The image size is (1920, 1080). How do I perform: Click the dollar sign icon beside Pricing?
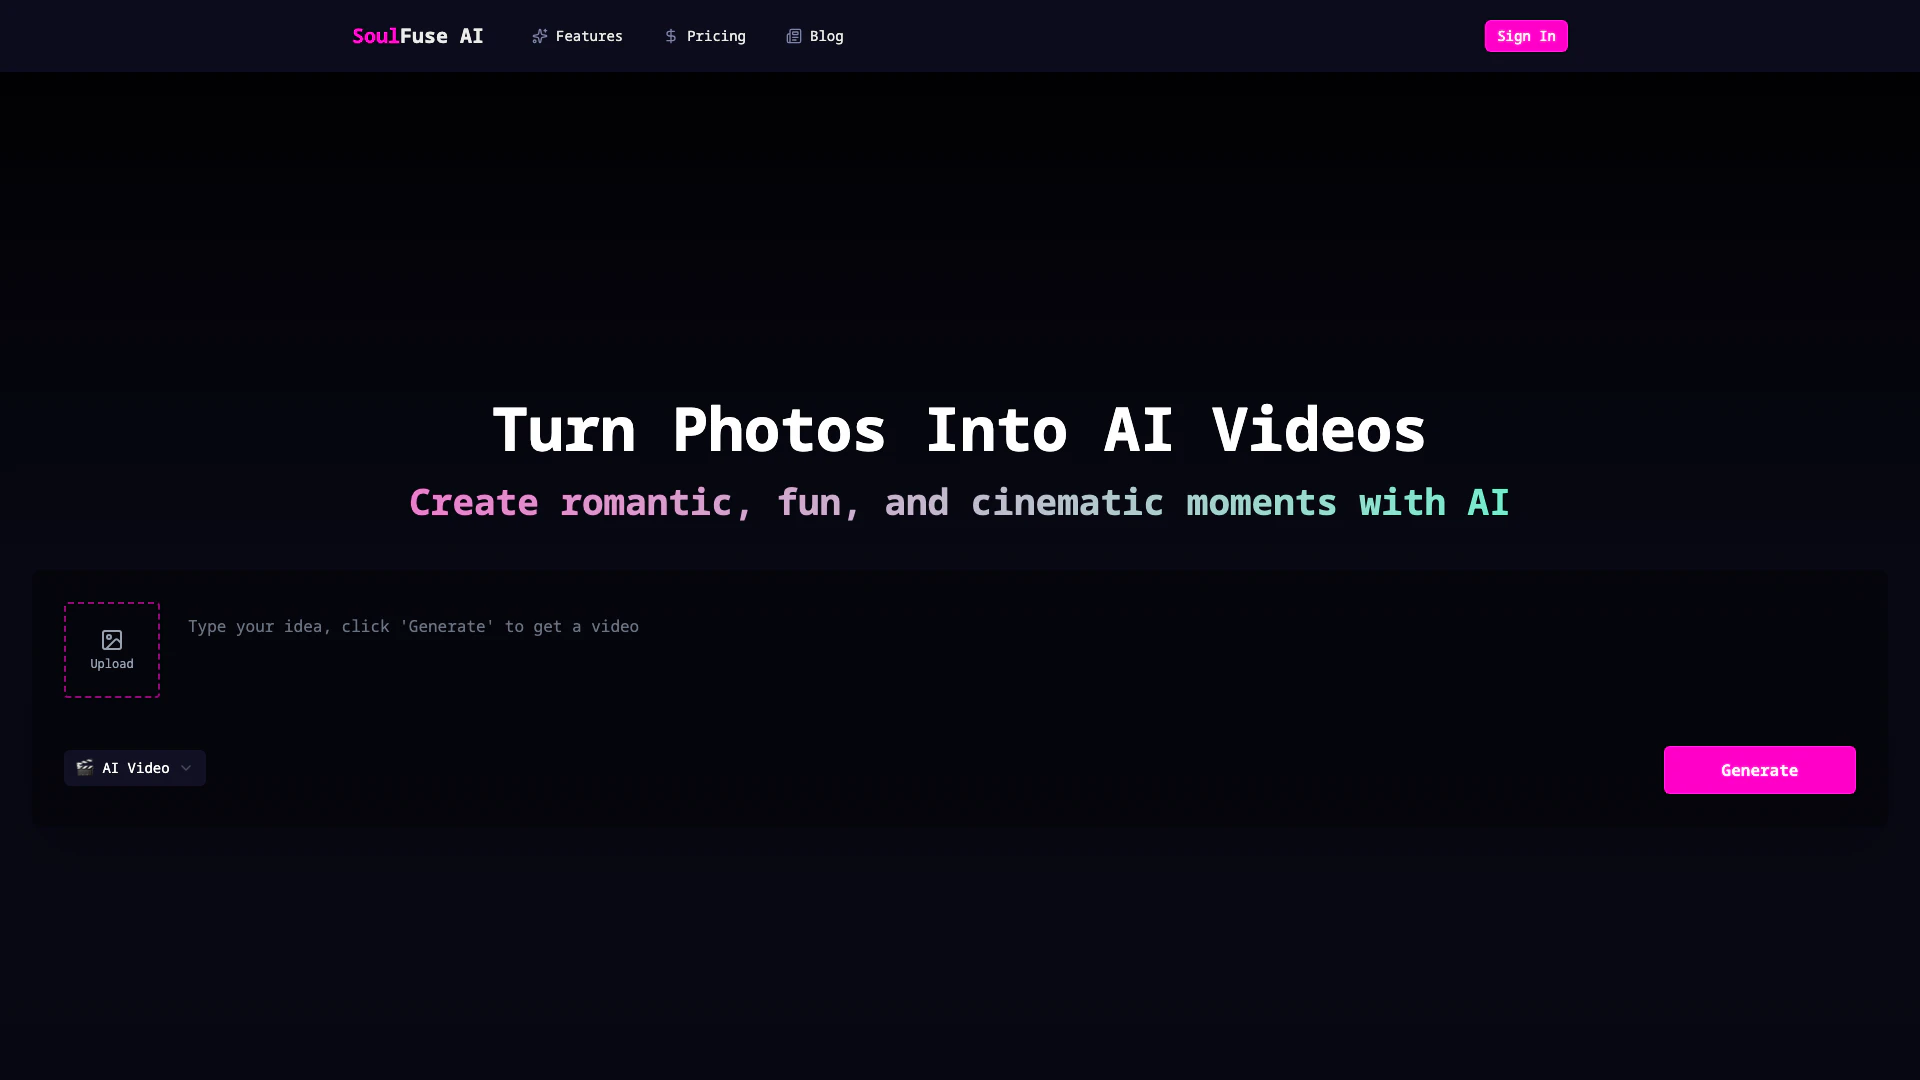tap(671, 36)
